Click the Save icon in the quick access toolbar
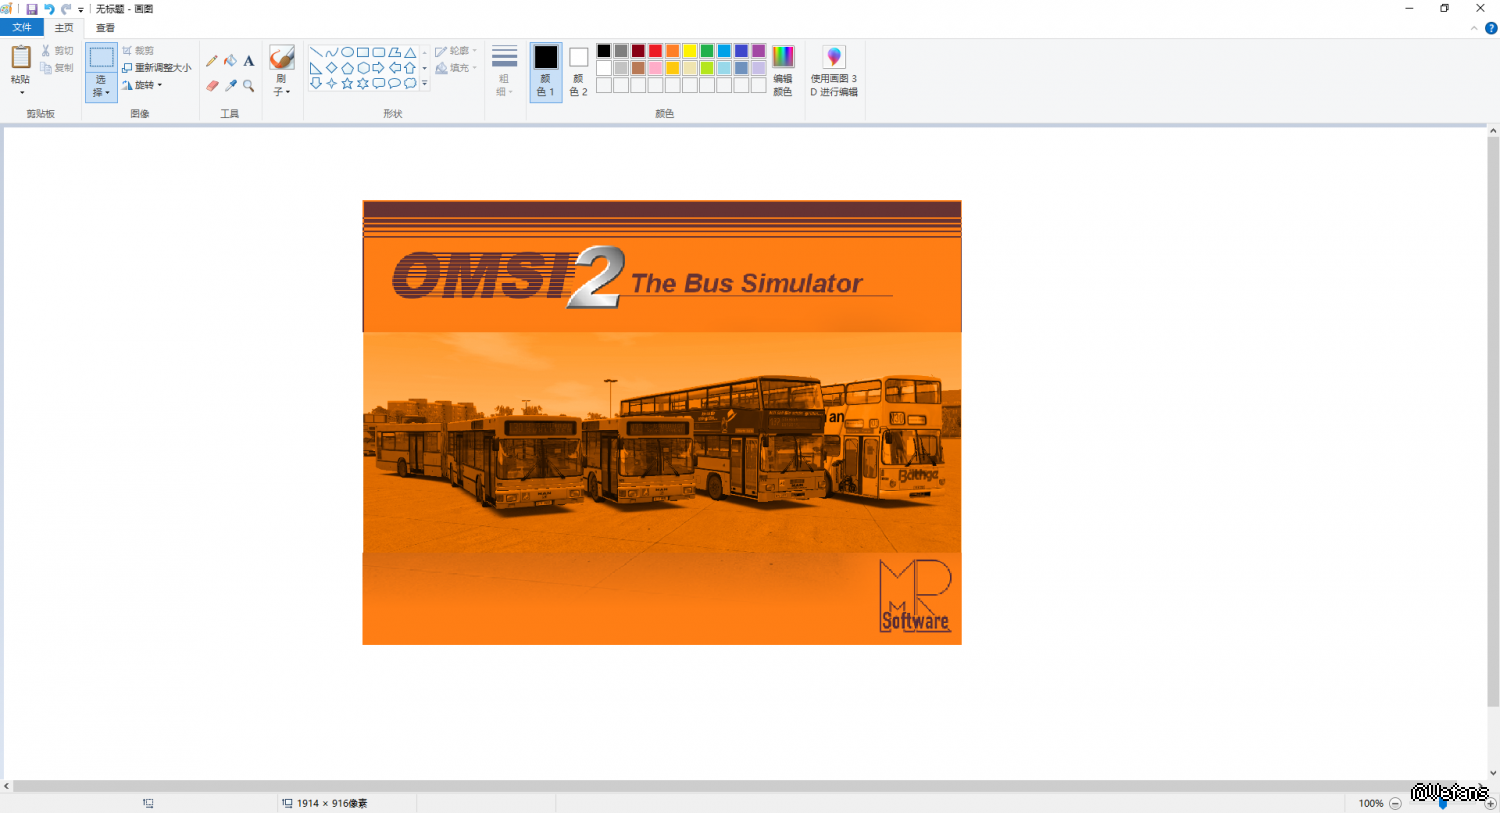The height and width of the screenshot is (813, 1500). pos(32,9)
